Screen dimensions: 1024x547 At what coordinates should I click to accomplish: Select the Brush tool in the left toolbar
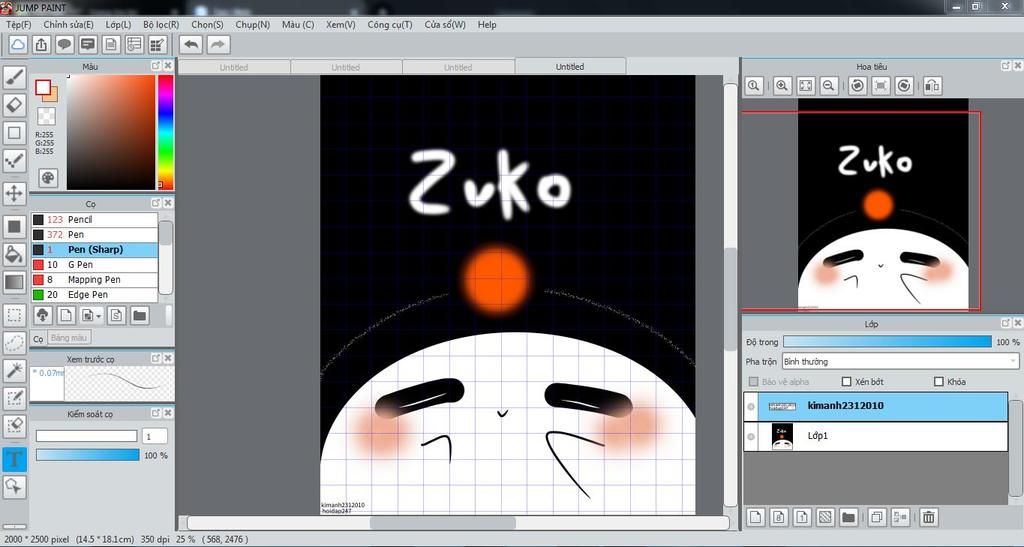coord(14,78)
